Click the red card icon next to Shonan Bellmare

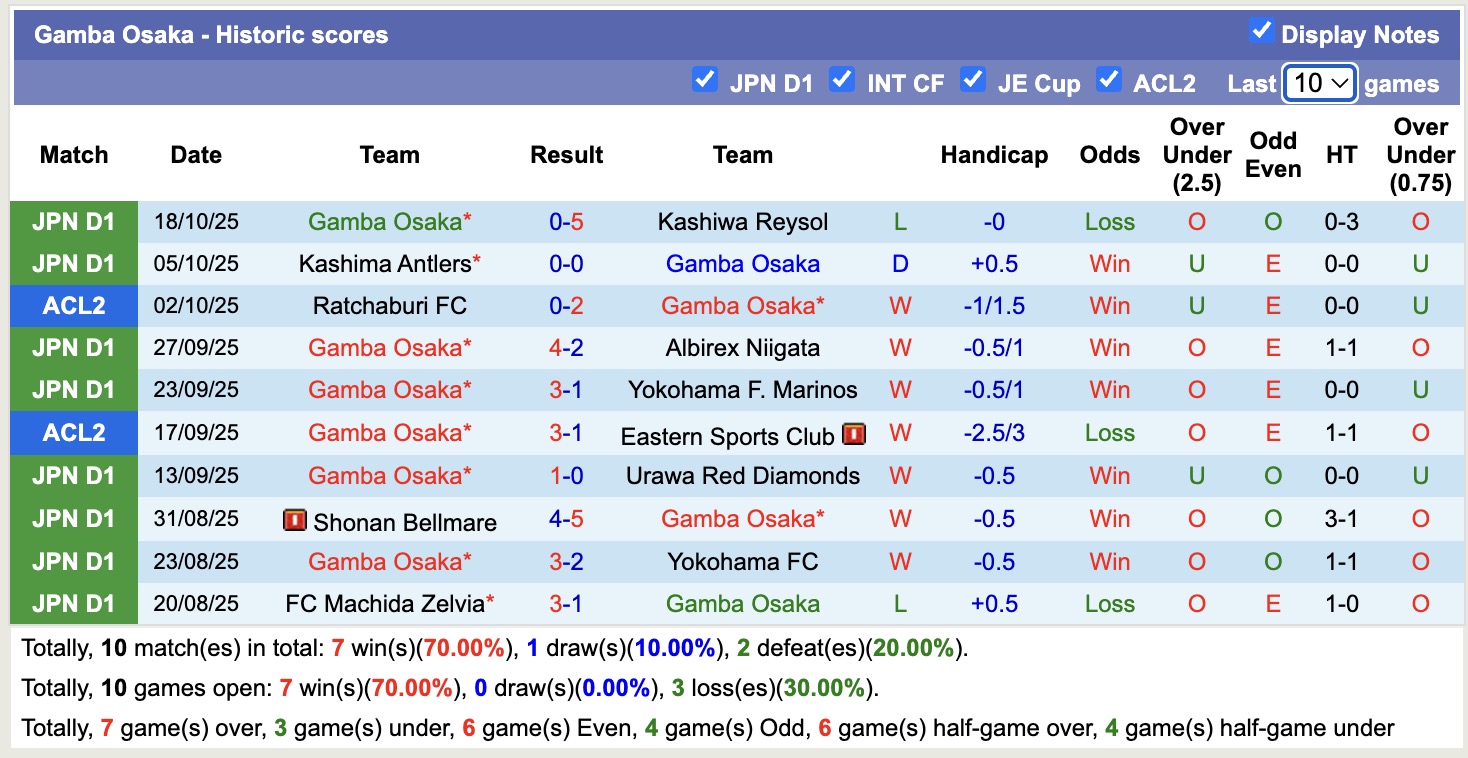click(295, 519)
